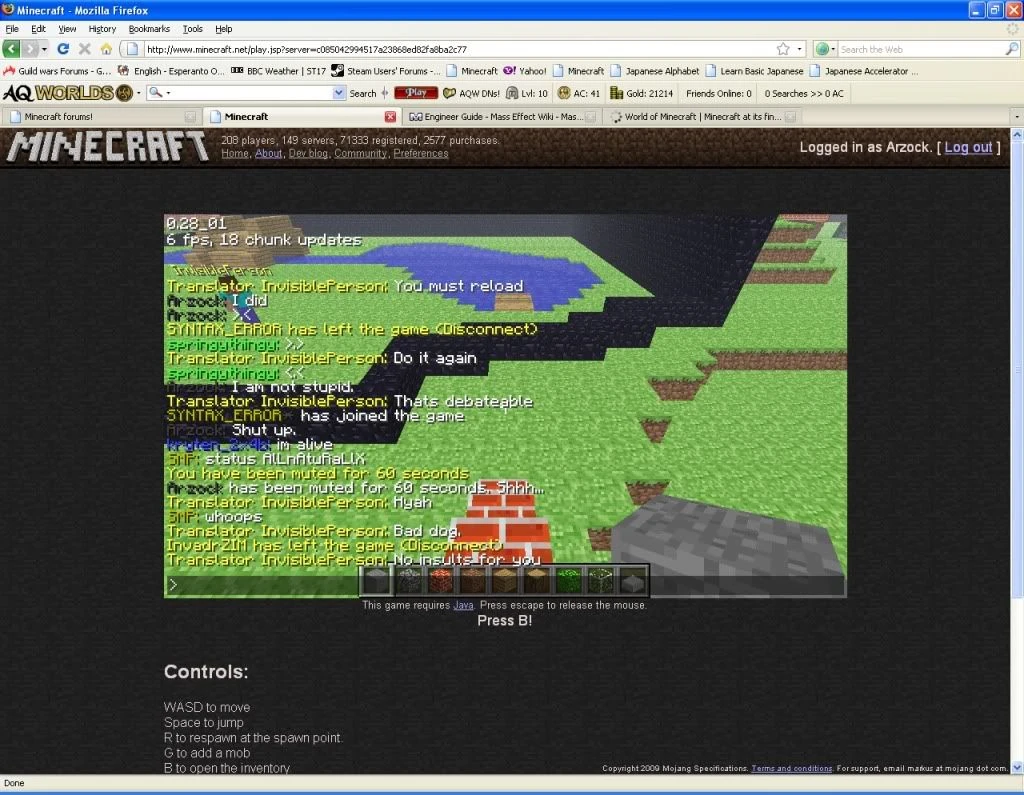Open the Yahoo! bookmark

point(524,71)
